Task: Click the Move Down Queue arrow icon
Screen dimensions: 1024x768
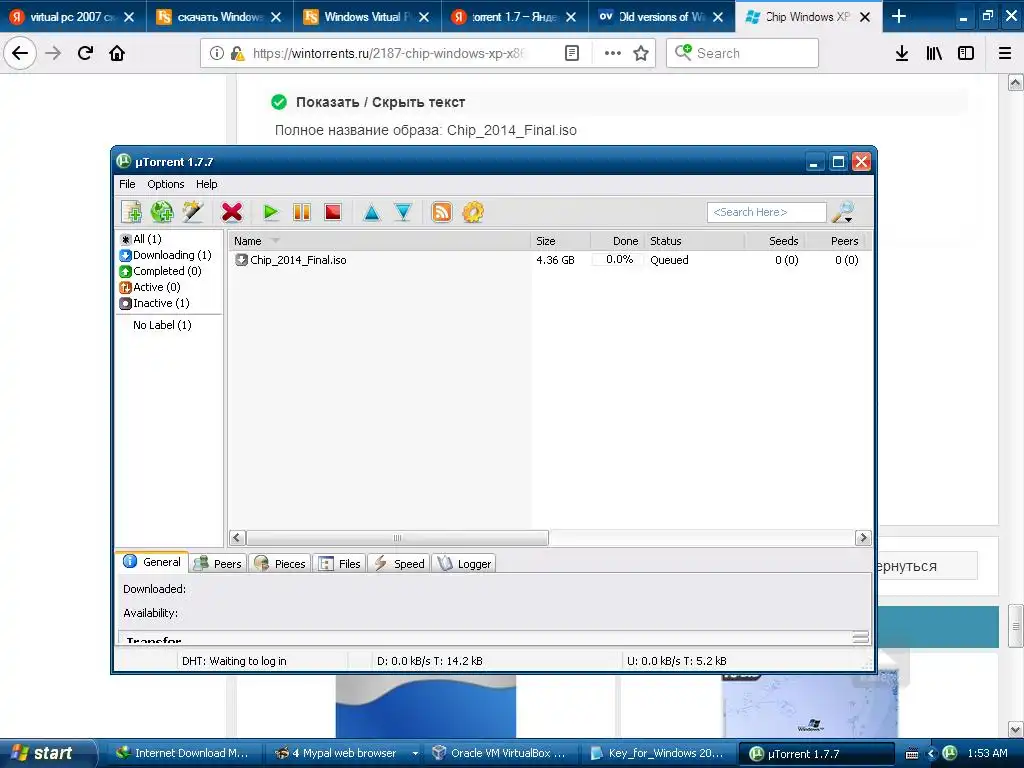Action: tap(404, 212)
